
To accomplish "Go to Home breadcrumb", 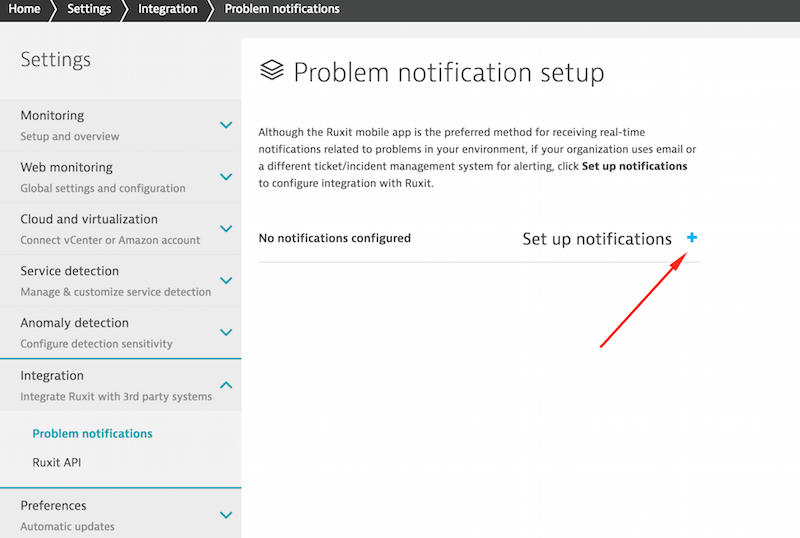I will click(x=24, y=9).
